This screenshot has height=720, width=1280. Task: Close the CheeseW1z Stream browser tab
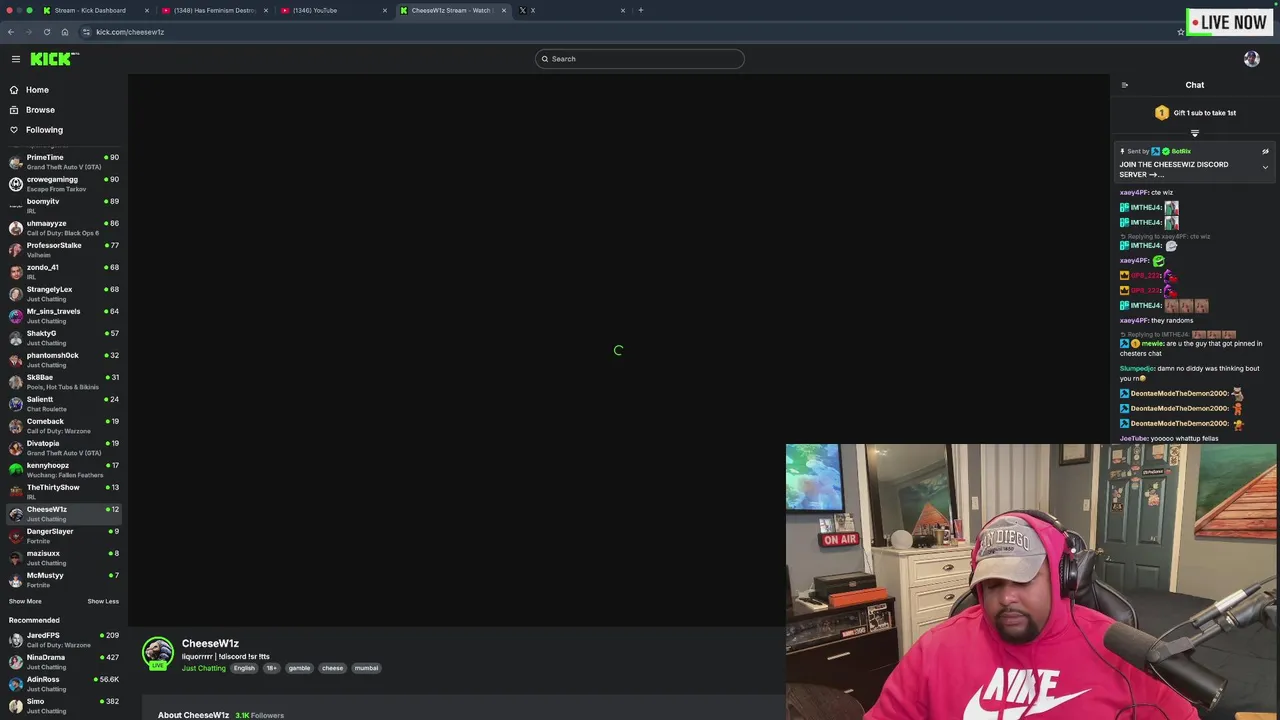(504, 10)
